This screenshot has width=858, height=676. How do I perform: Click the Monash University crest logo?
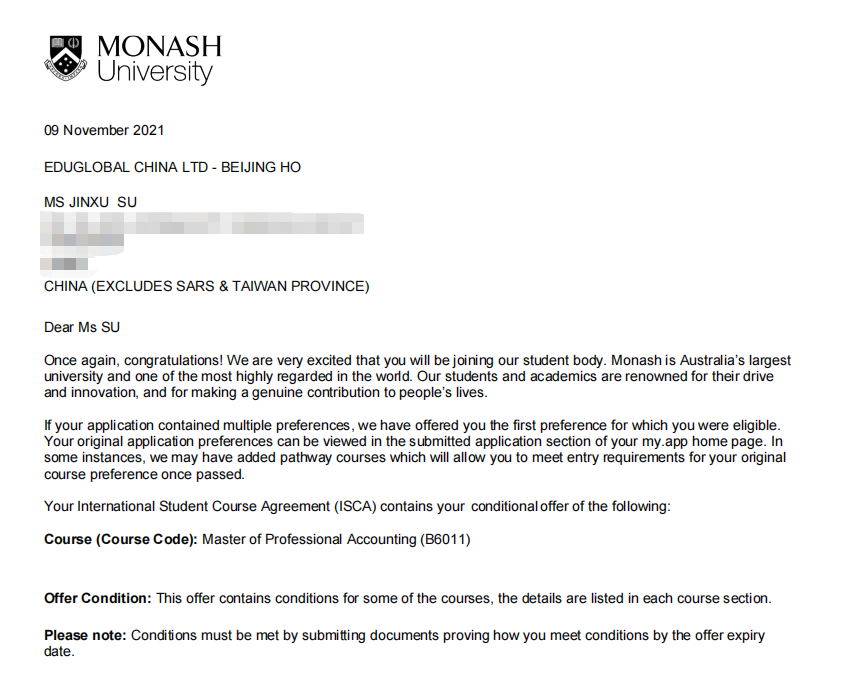[66, 57]
